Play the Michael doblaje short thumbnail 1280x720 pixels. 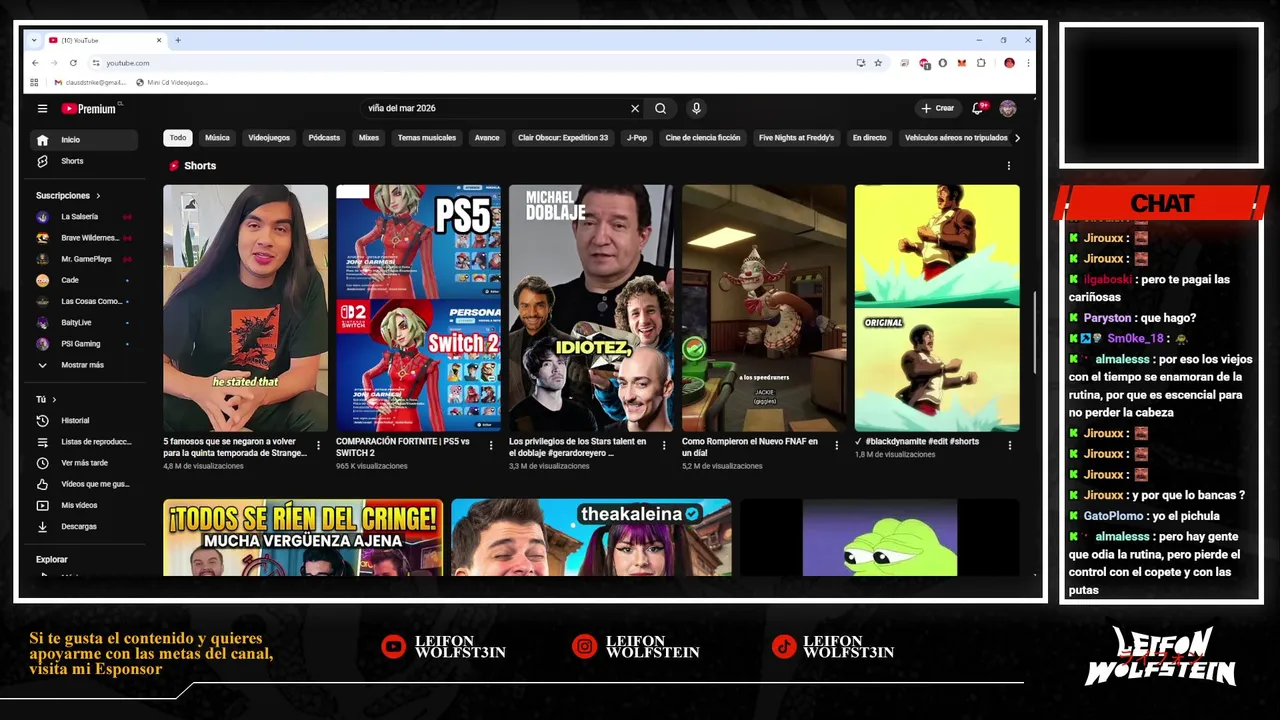(x=591, y=308)
